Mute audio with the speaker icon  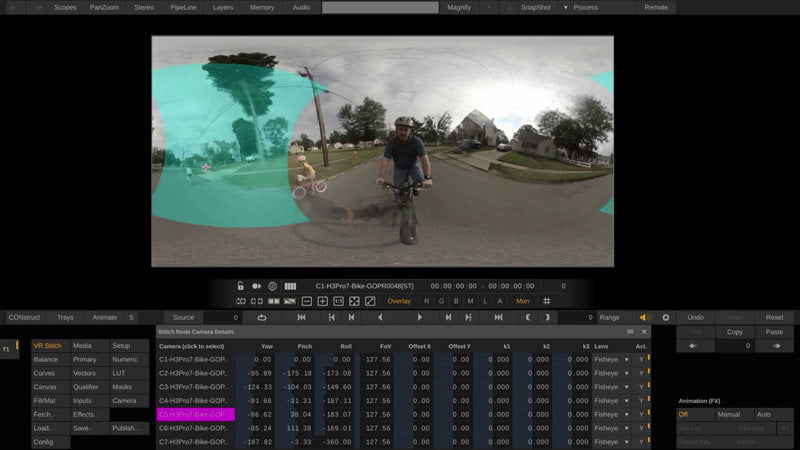(644, 317)
